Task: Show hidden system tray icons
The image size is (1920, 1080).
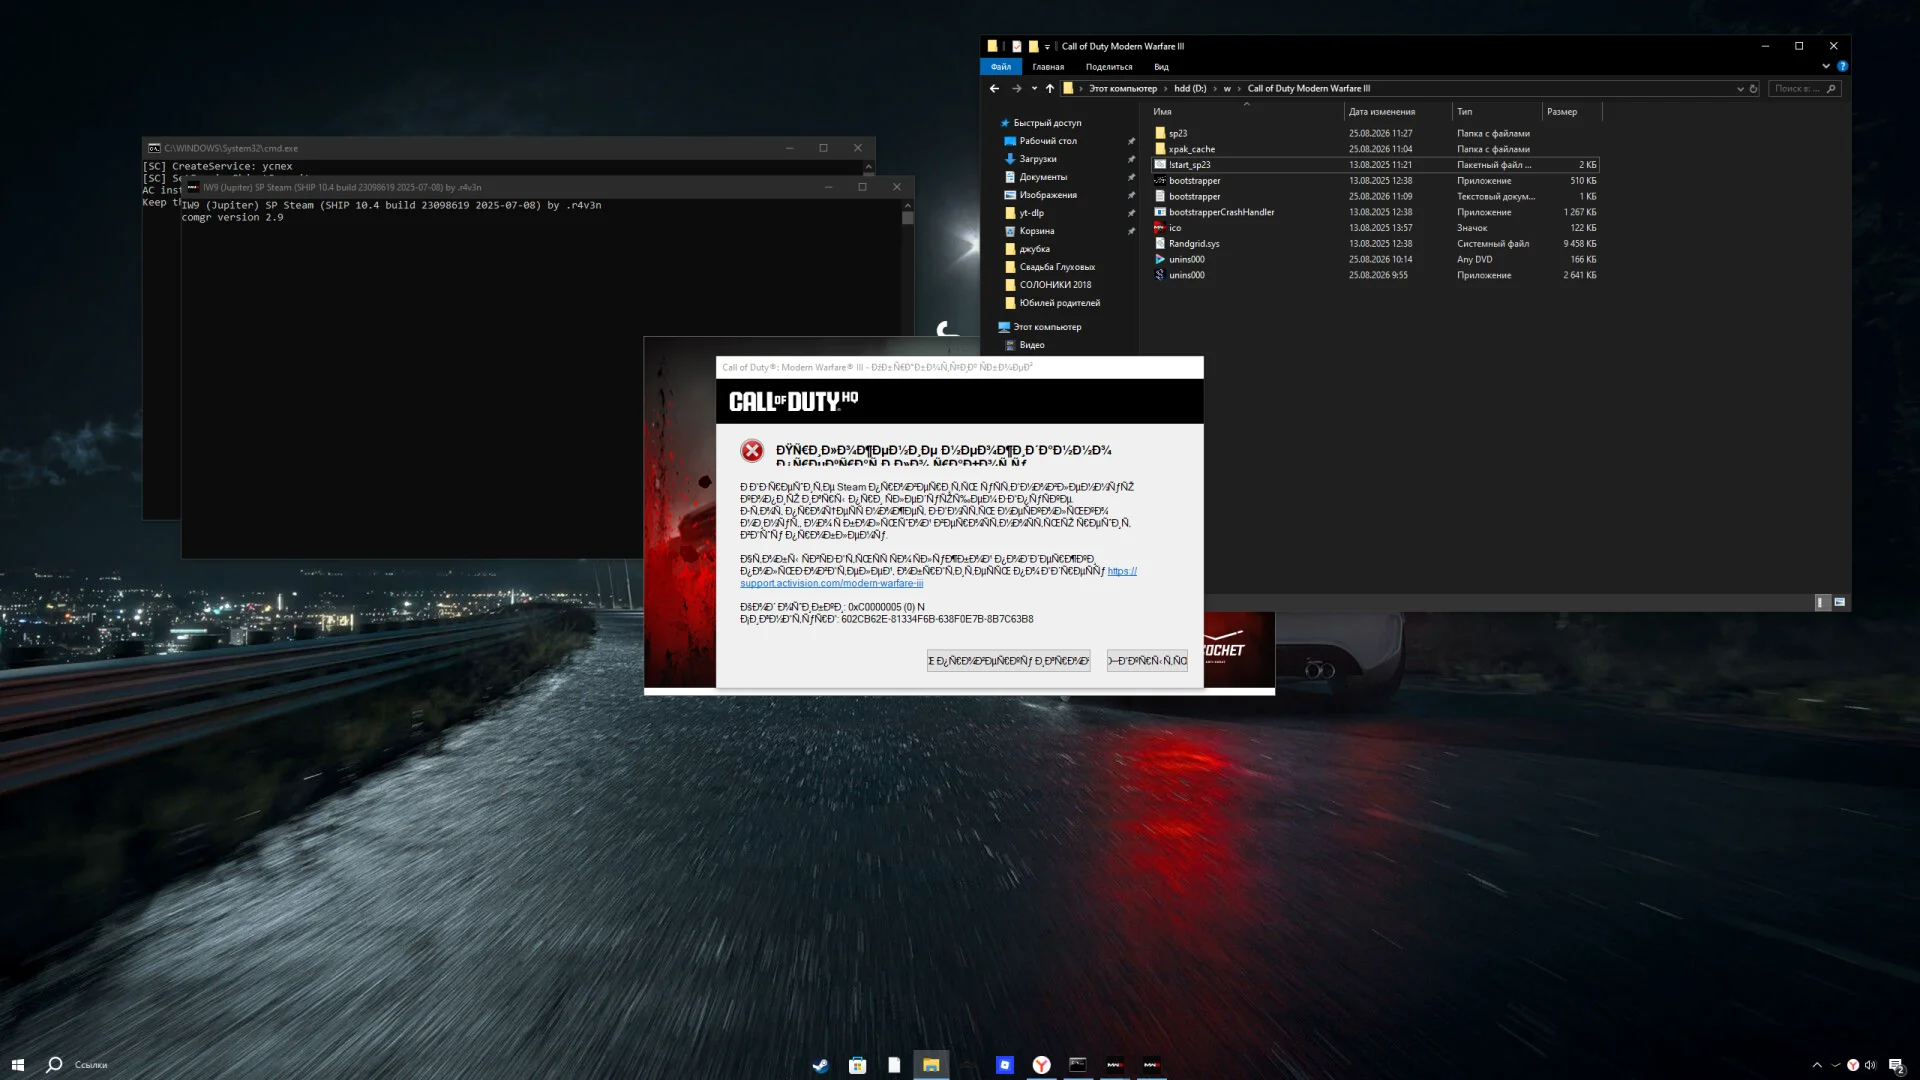Action: 1817,1065
